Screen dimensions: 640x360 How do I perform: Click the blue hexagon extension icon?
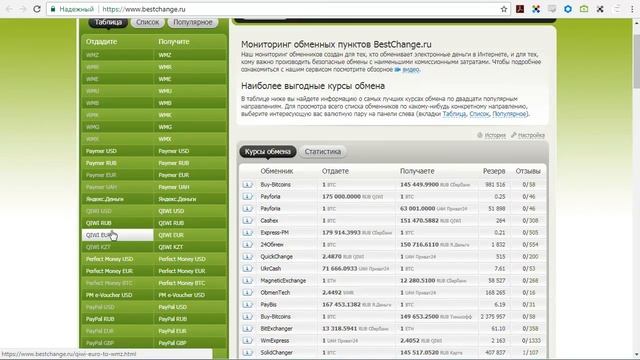click(568, 9)
